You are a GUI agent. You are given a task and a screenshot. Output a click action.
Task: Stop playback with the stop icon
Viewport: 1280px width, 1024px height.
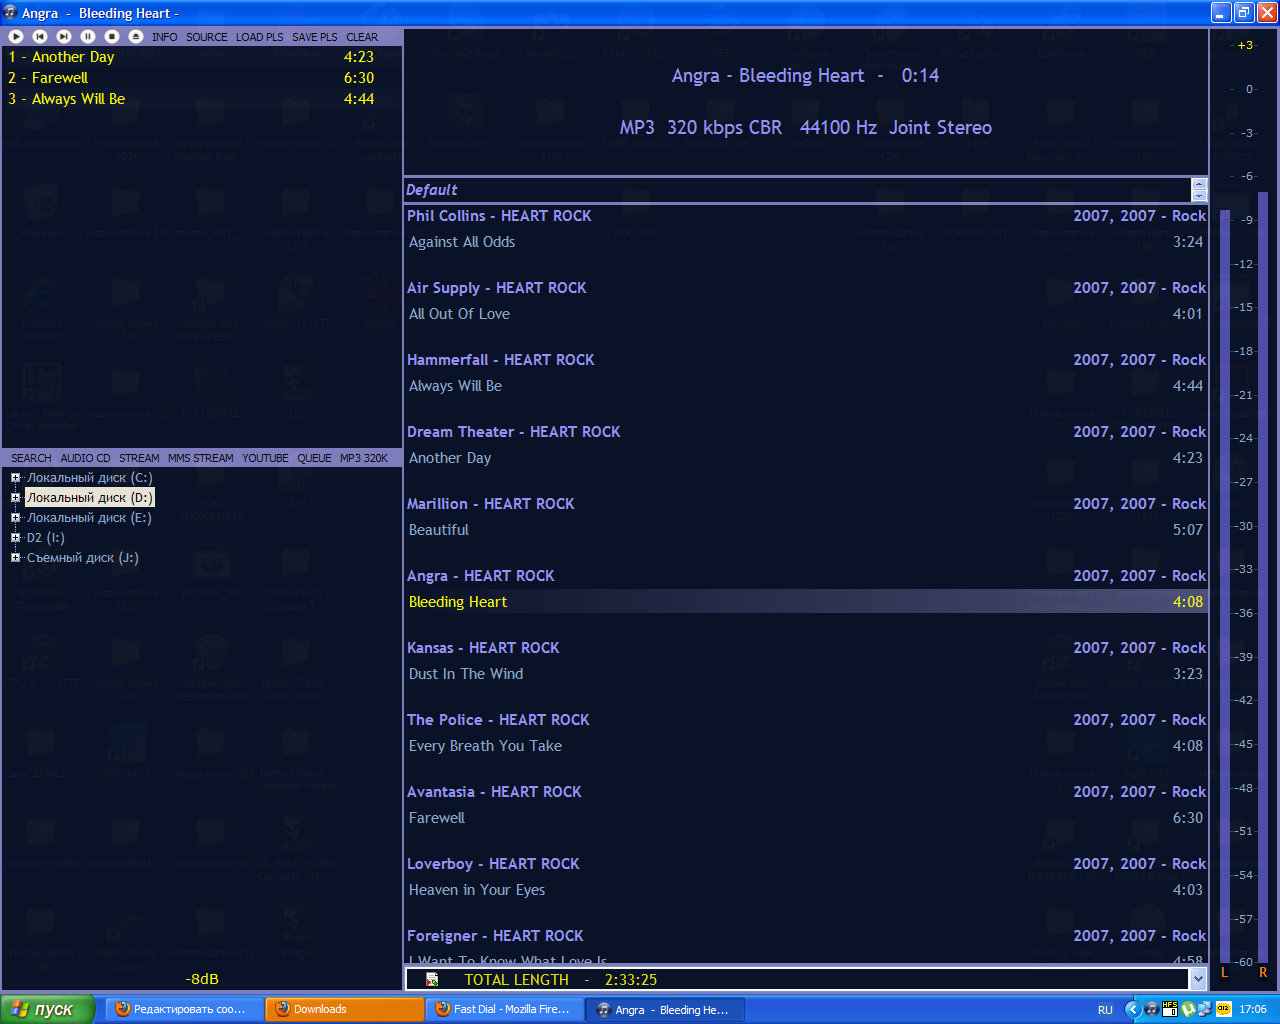112,36
